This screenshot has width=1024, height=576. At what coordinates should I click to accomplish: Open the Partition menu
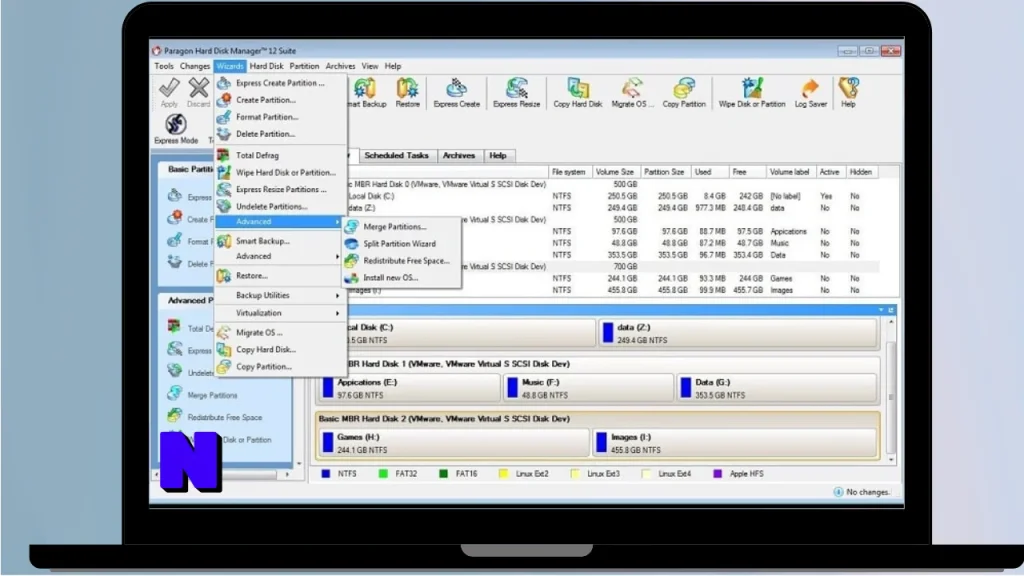point(304,66)
